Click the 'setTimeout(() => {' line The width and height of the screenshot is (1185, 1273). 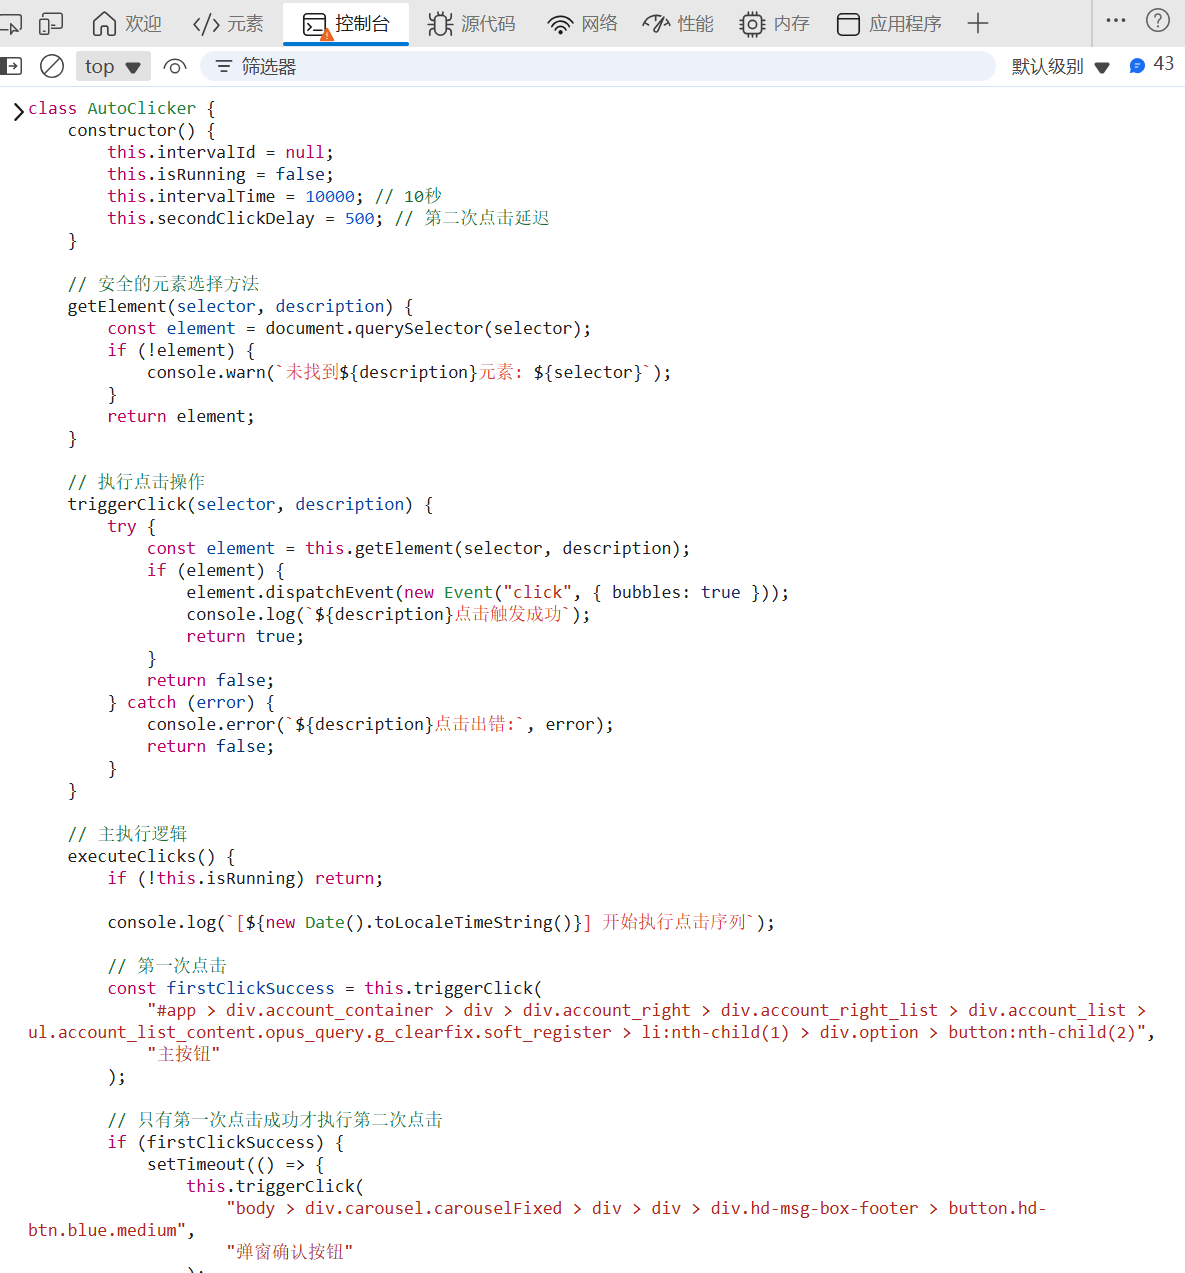click(x=235, y=1164)
